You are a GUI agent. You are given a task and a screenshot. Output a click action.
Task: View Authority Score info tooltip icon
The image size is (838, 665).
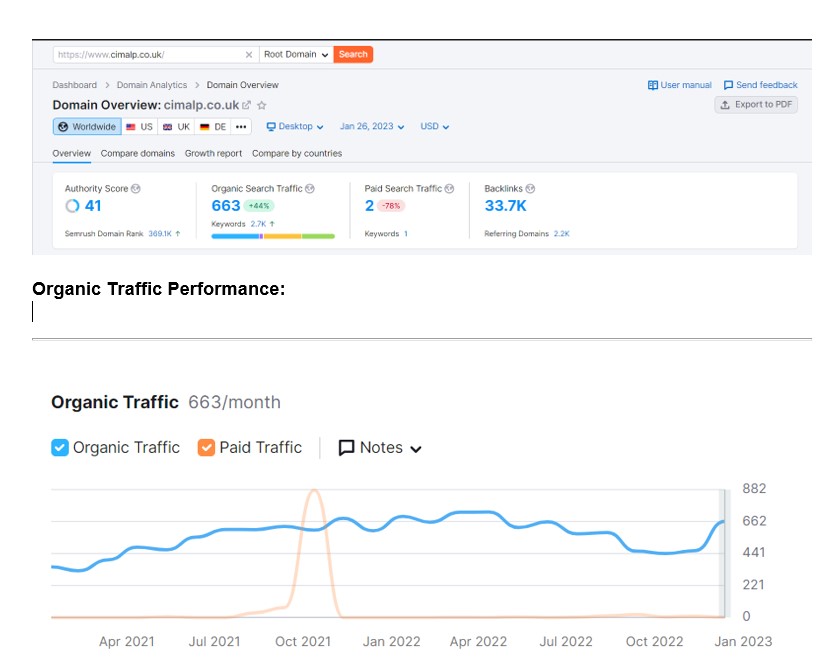136,188
